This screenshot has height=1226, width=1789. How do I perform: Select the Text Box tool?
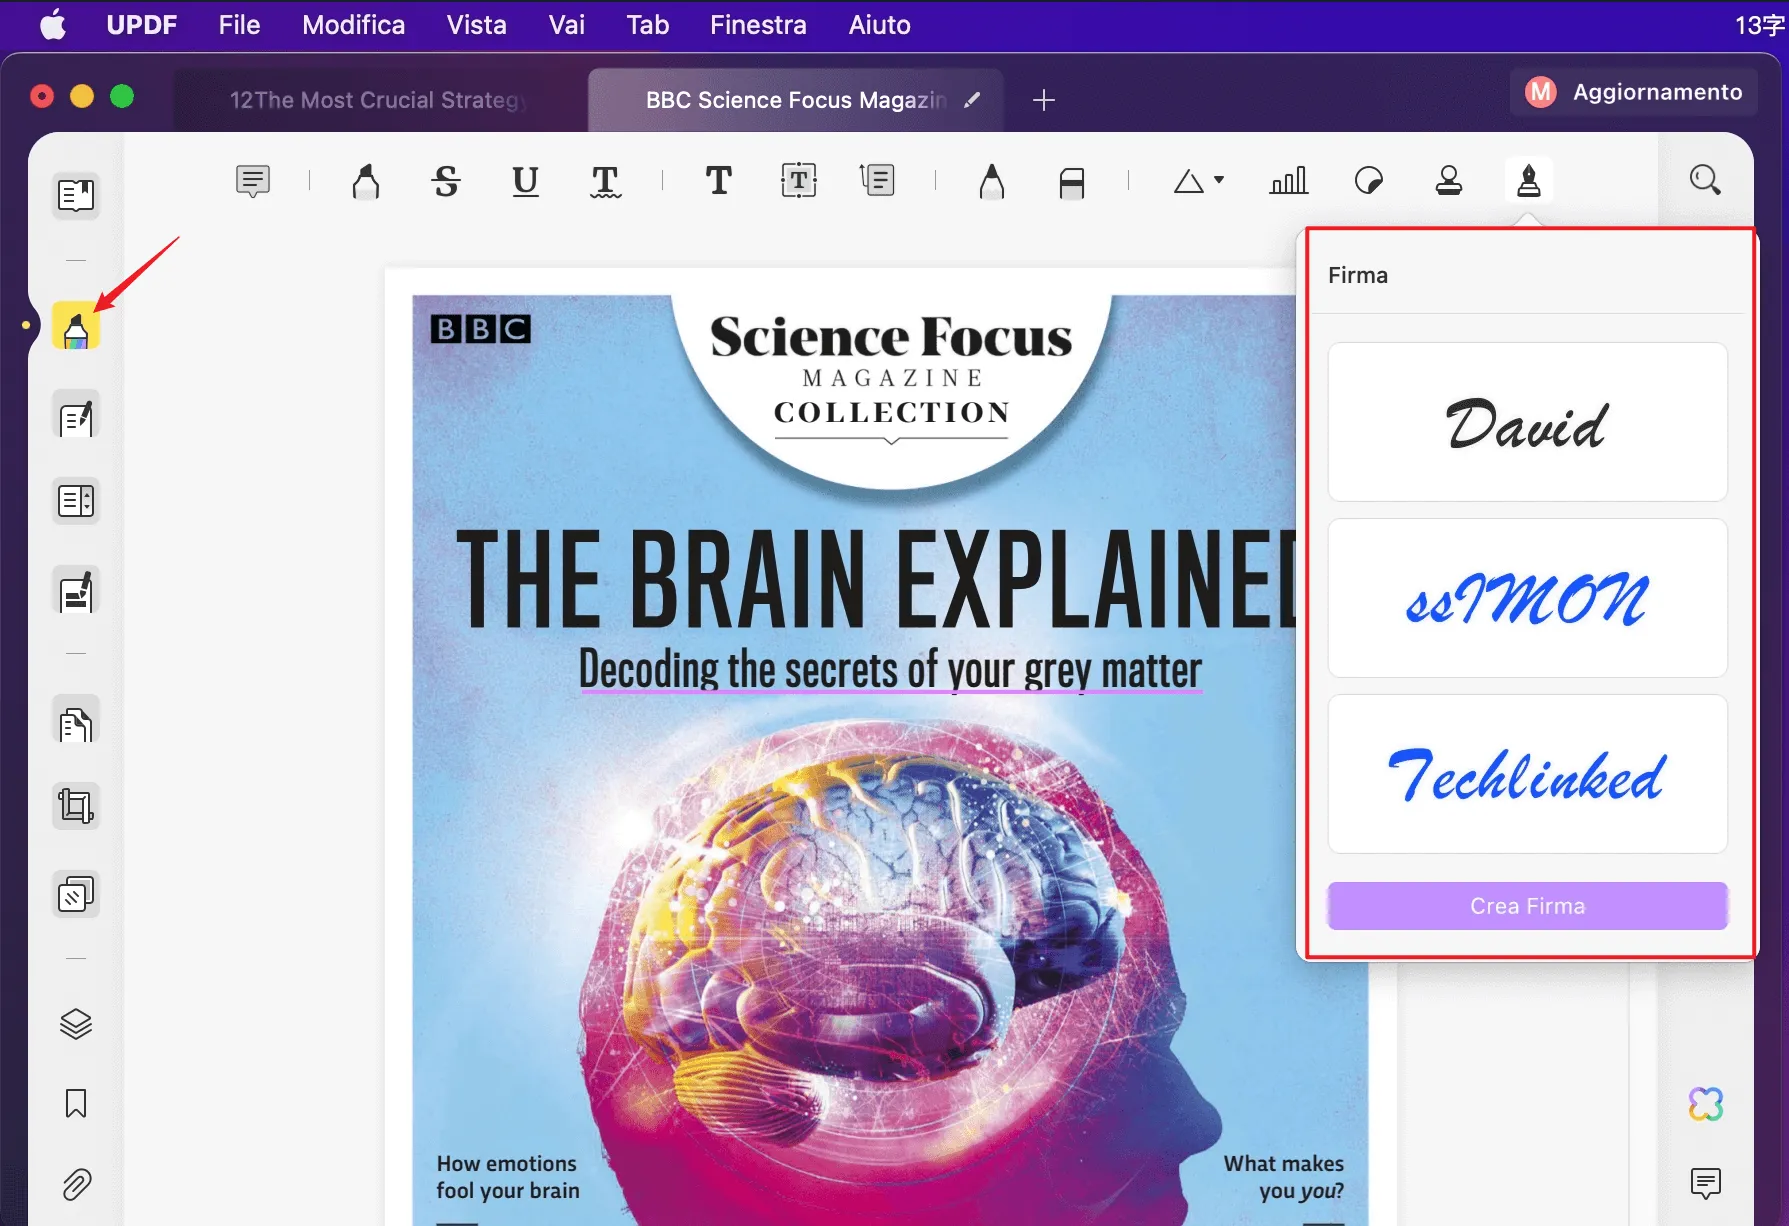point(798,181)
